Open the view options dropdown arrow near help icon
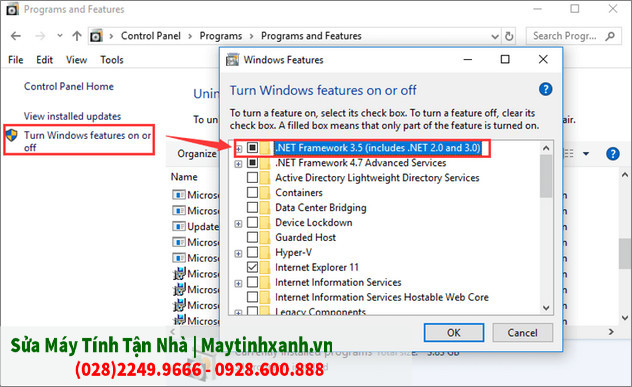Screen dimensions: 632x387 point(586,154)
